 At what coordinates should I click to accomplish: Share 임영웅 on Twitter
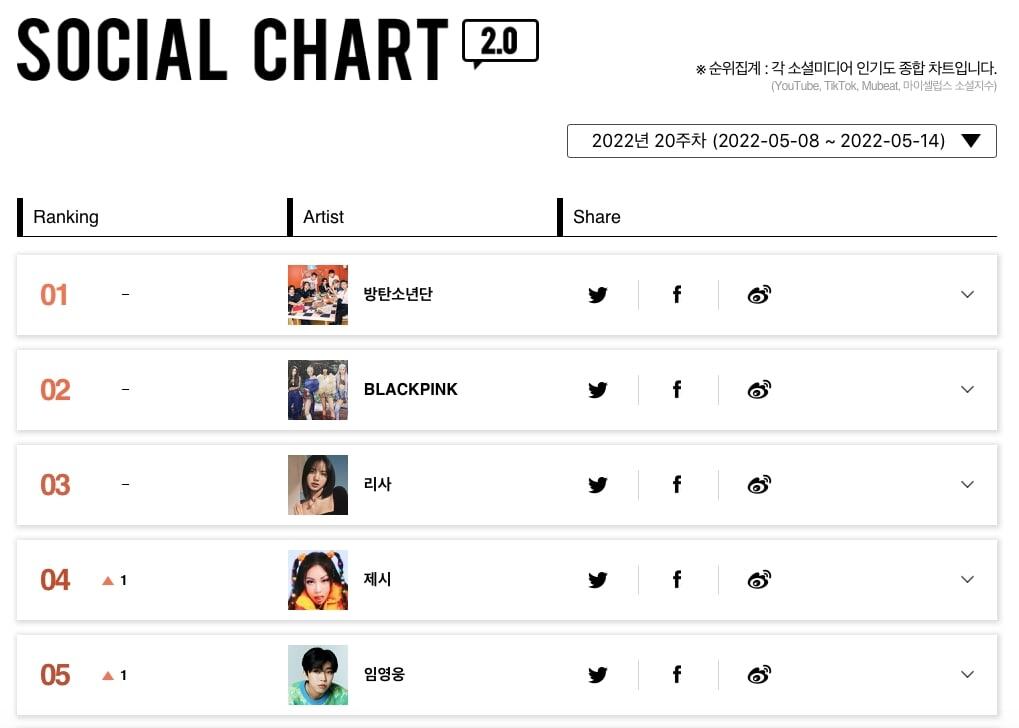point(598,675)
